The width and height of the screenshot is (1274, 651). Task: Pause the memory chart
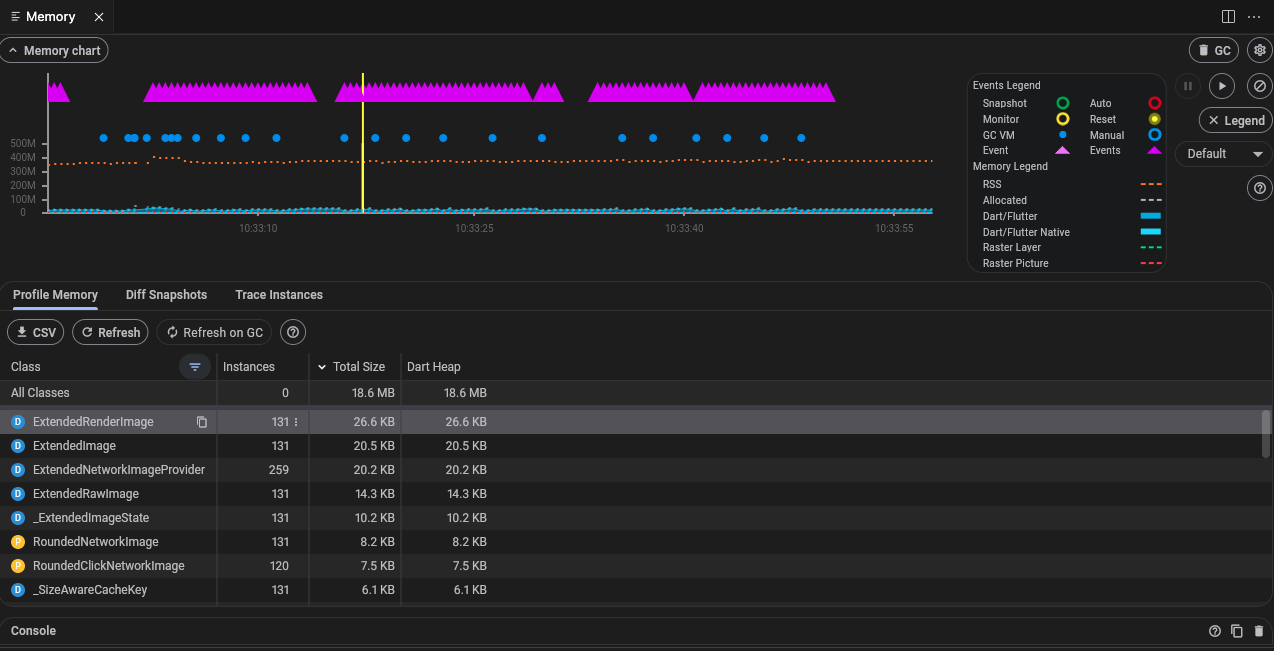click(x=1187, y=87)
